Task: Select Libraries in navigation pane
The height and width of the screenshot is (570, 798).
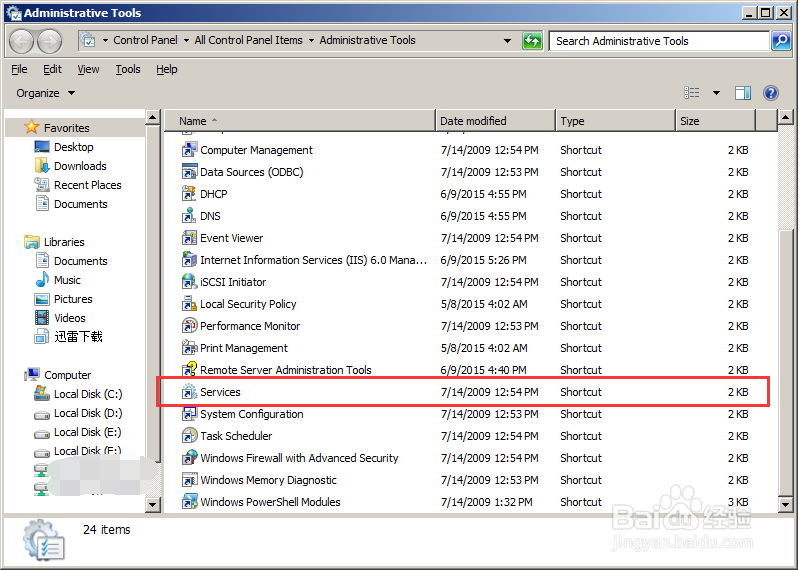Action: tap(64, 242)
